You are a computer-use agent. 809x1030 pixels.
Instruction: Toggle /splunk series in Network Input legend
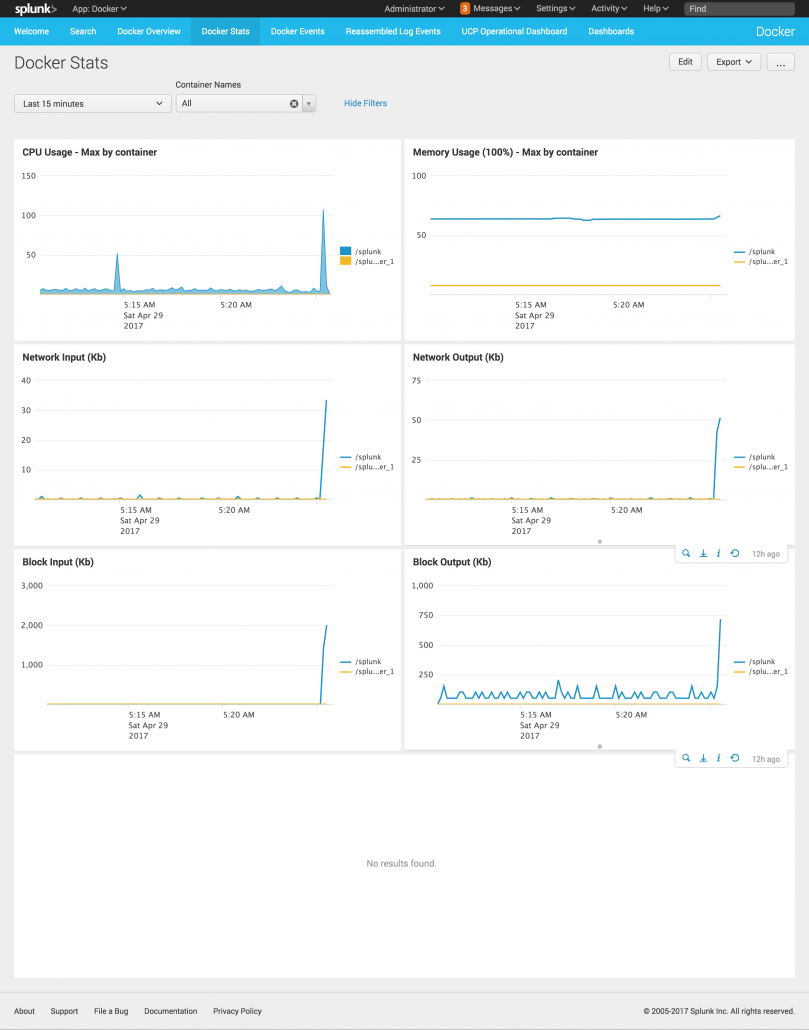(x=368, y=457)
